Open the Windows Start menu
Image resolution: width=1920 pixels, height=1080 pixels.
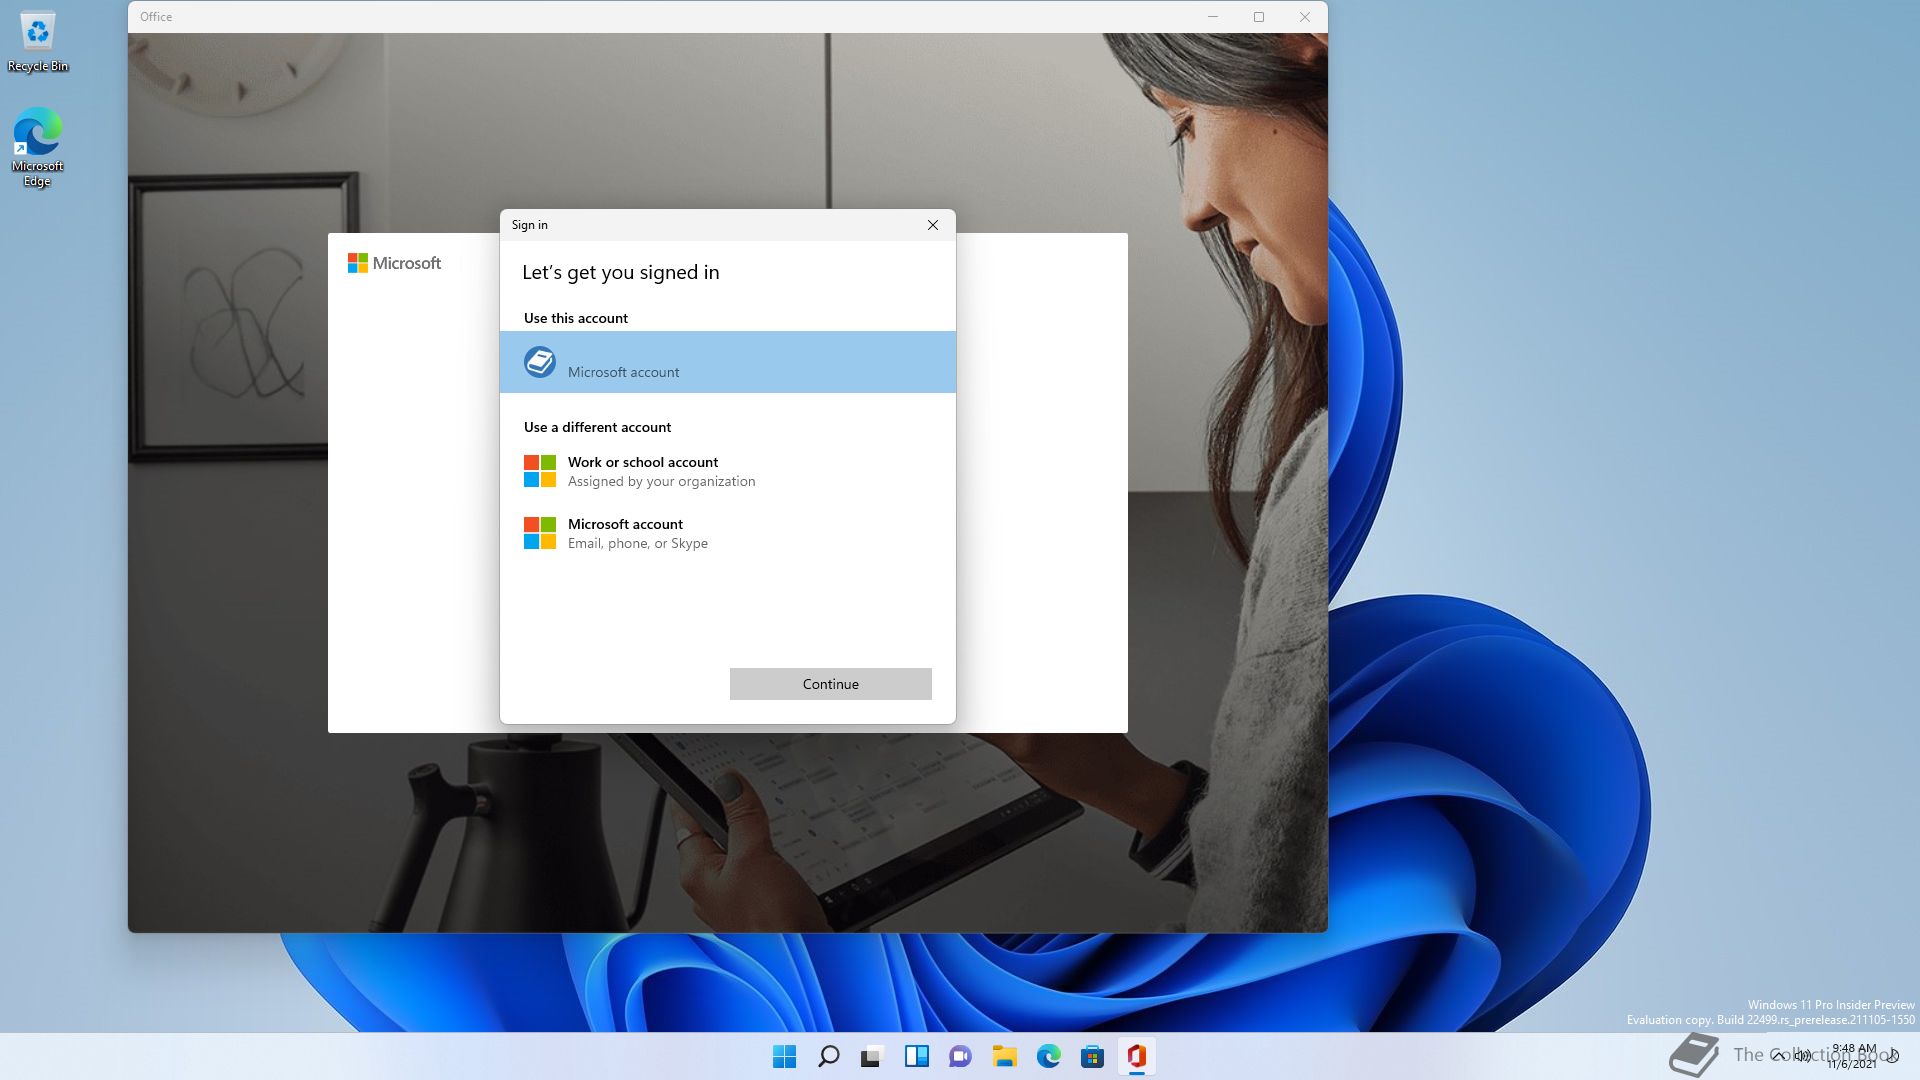785,1056
